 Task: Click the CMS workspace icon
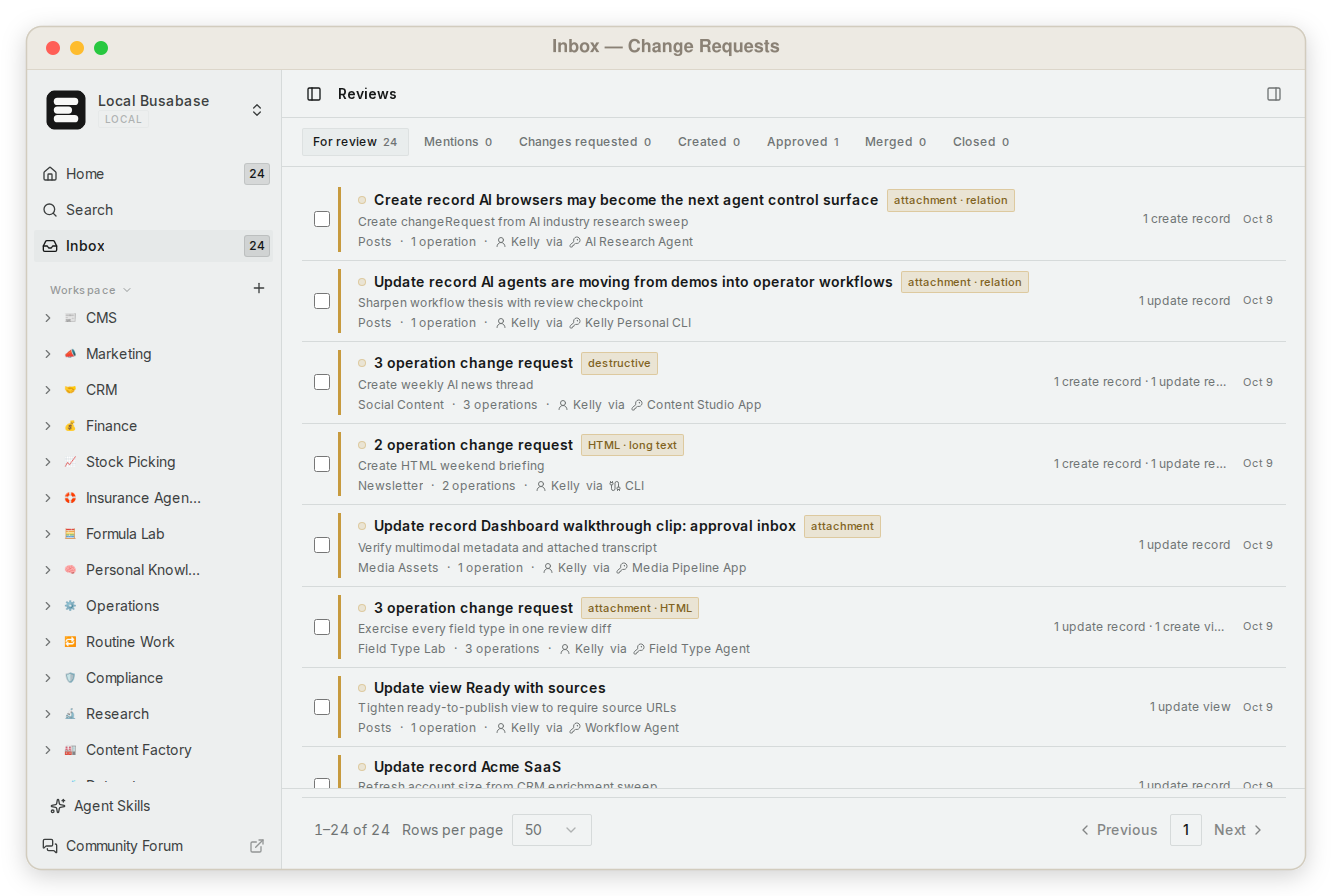[x=70, y=318]
